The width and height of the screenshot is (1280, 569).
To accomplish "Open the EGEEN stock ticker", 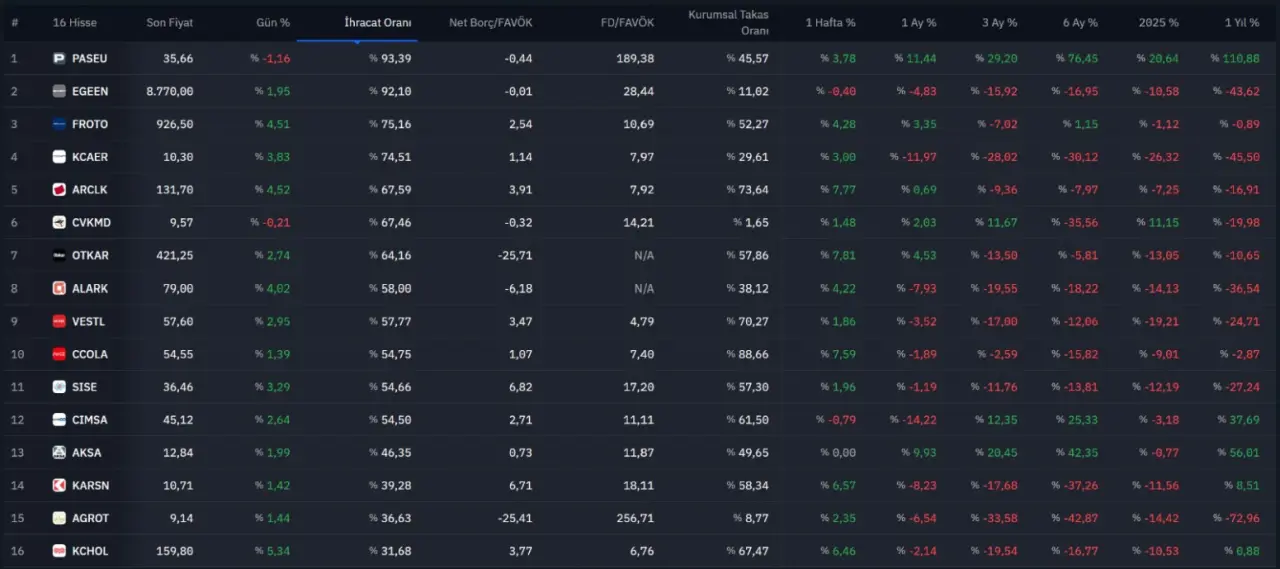I will [90, 92].
